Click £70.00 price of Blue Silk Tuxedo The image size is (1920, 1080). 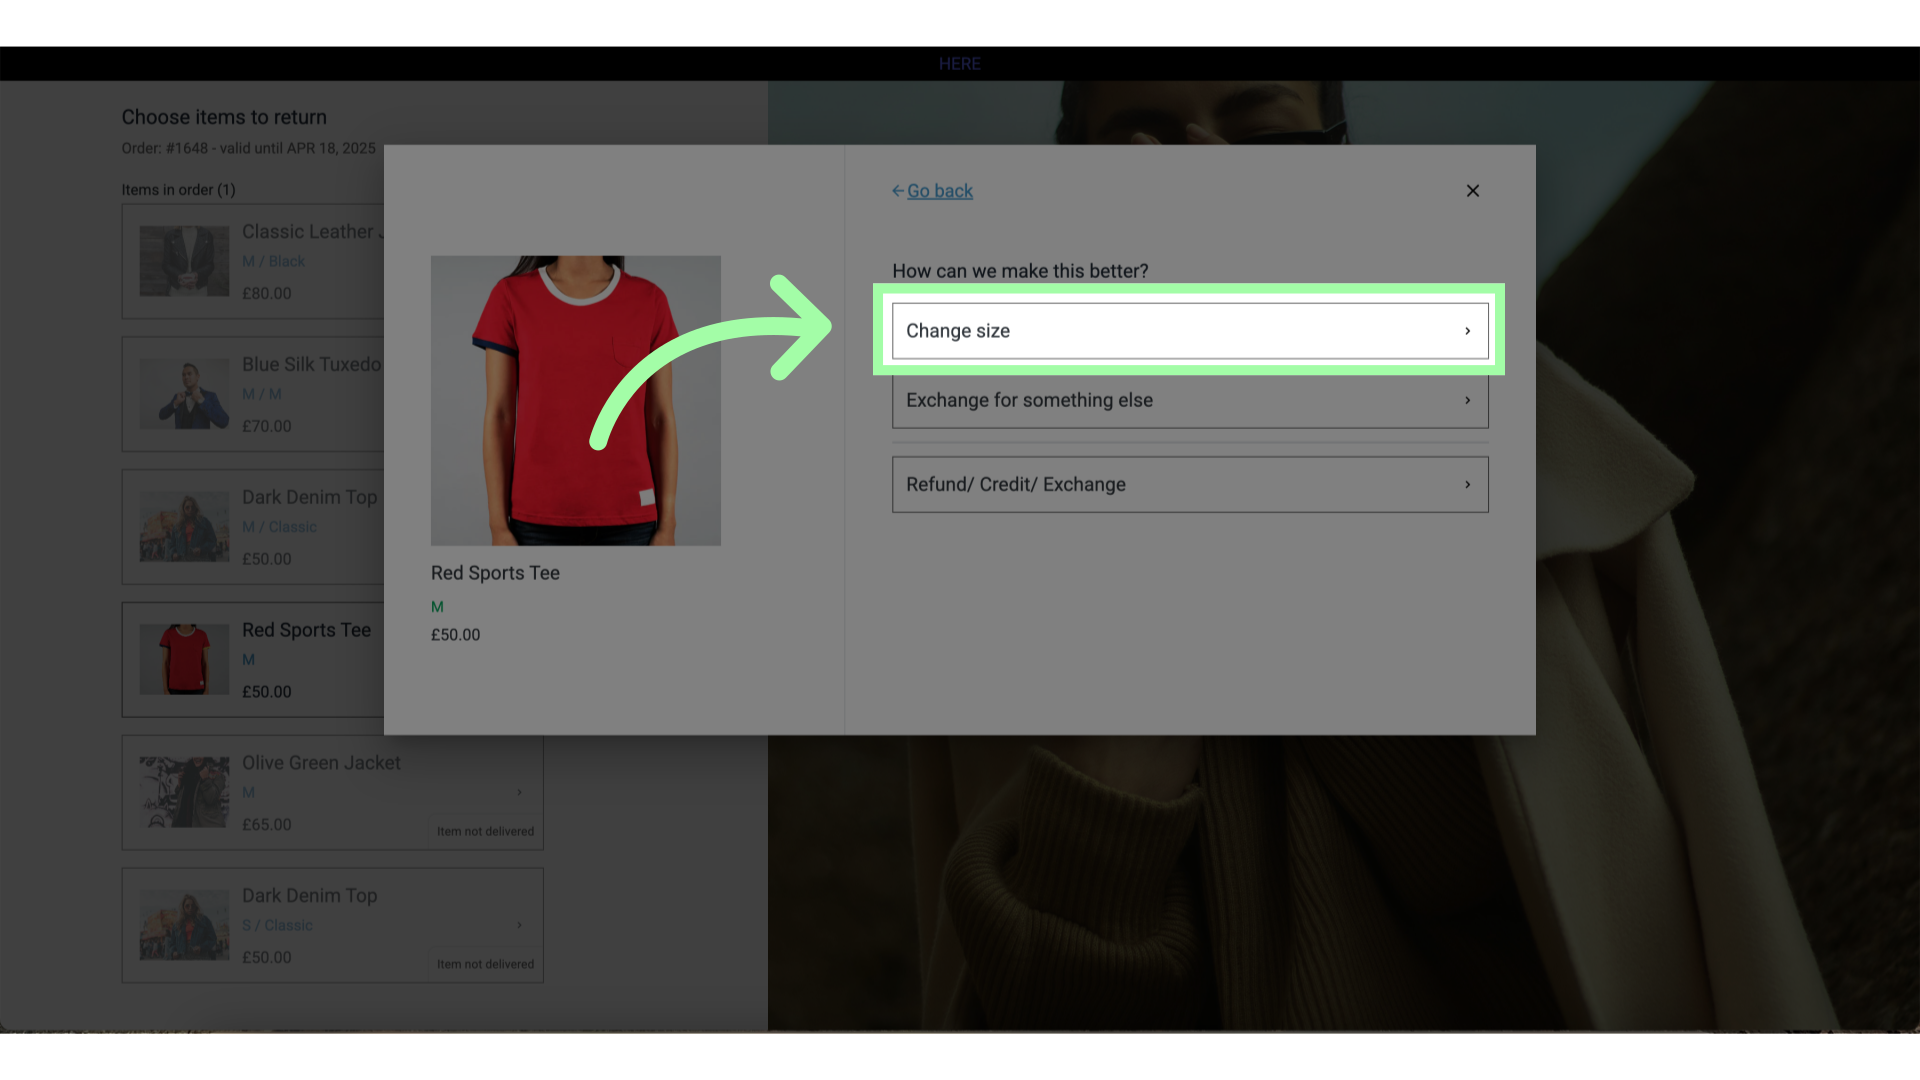pos(267,426)
